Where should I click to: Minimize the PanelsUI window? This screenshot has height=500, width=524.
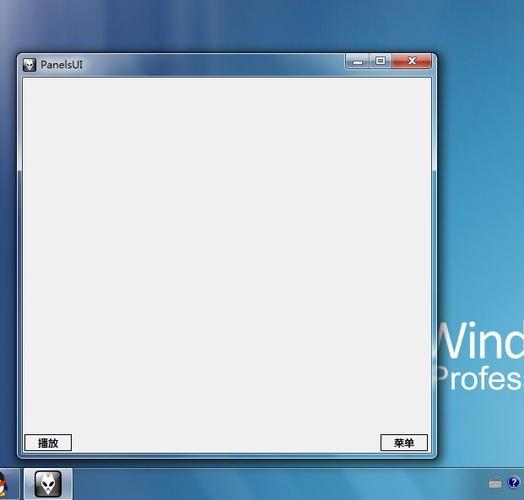(x=358, y=61)
